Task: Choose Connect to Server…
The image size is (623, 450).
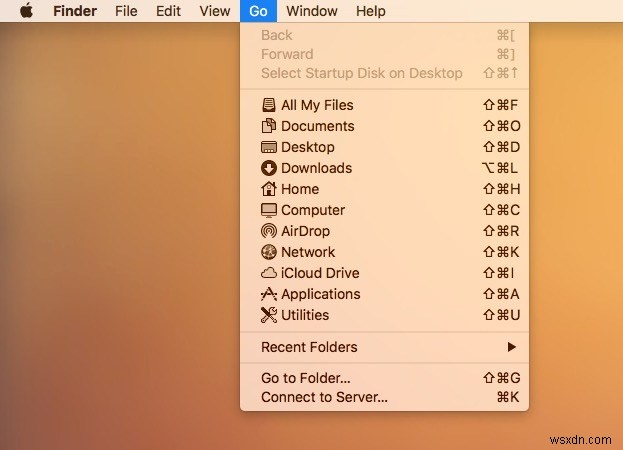Action: click(385, 397)
